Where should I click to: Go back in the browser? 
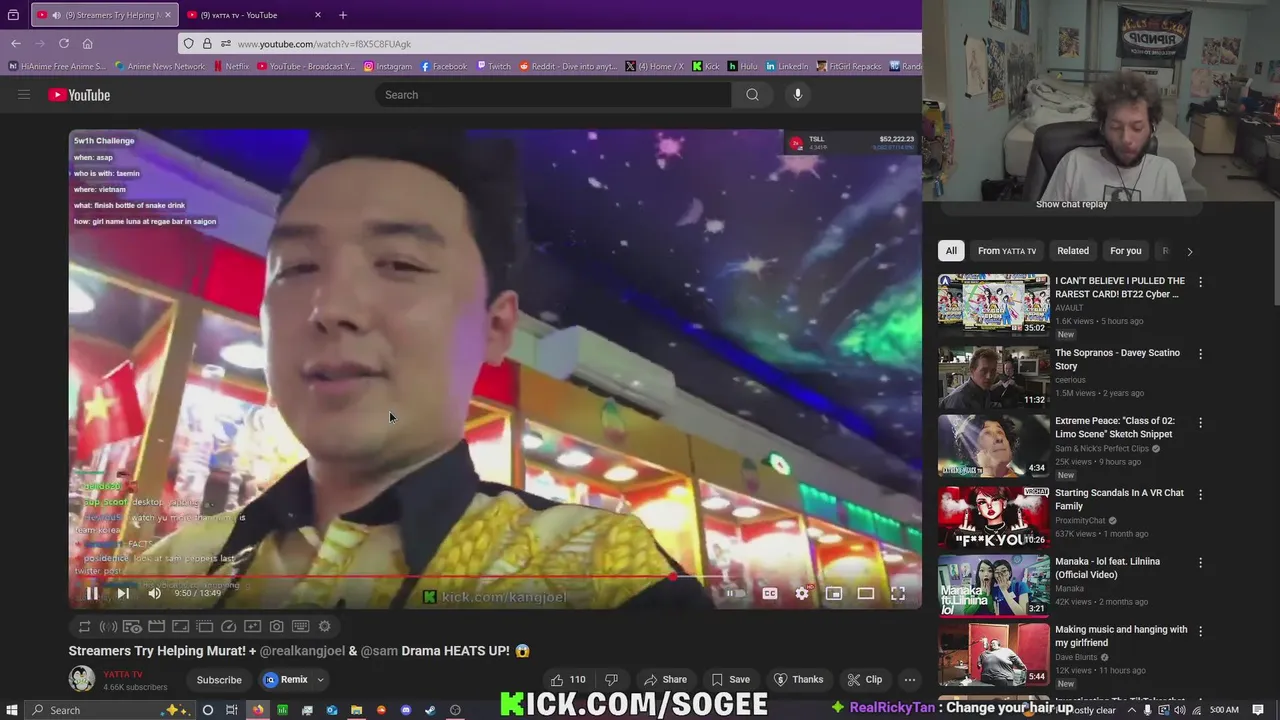[16, 43]
